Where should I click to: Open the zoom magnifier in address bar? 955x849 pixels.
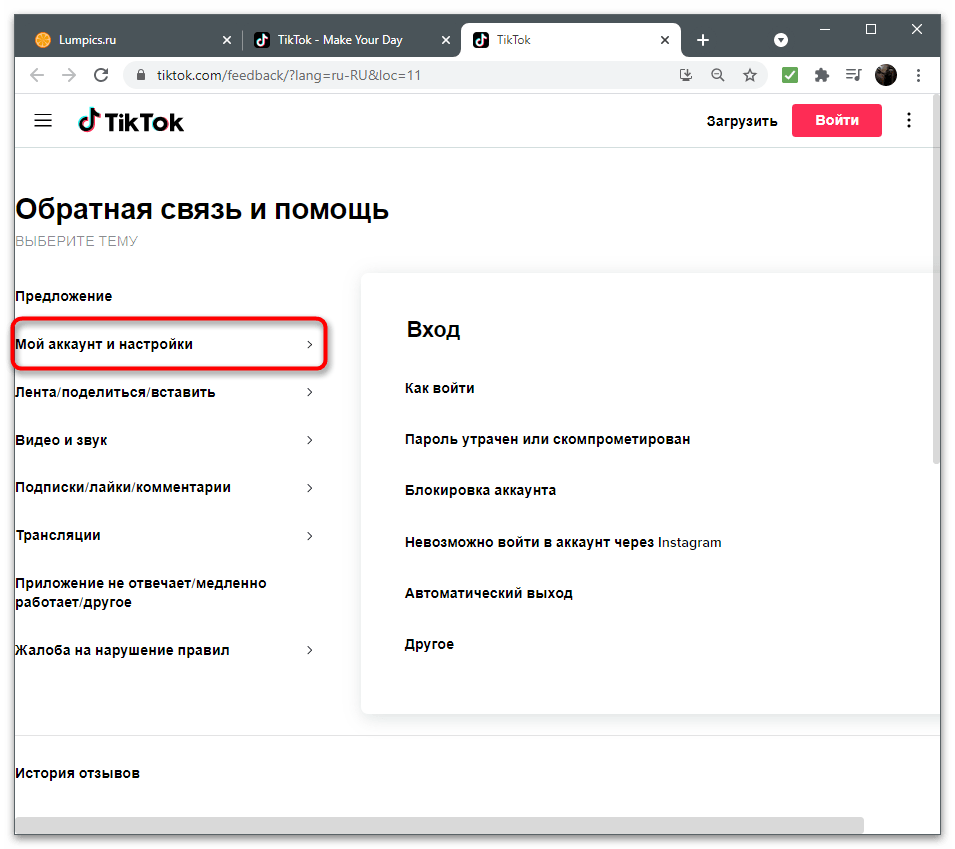[x=717, y=75]
